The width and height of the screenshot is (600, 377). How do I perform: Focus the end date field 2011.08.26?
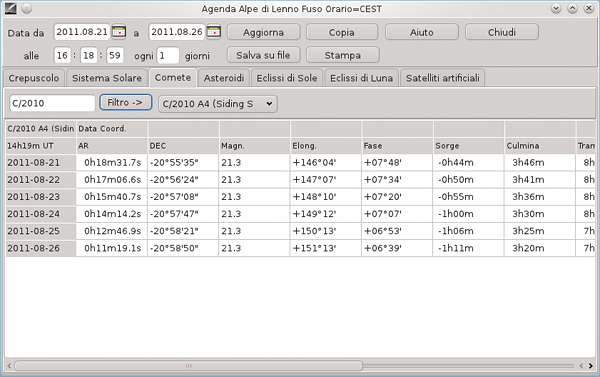pyautogui.click(x=177, y=32)
